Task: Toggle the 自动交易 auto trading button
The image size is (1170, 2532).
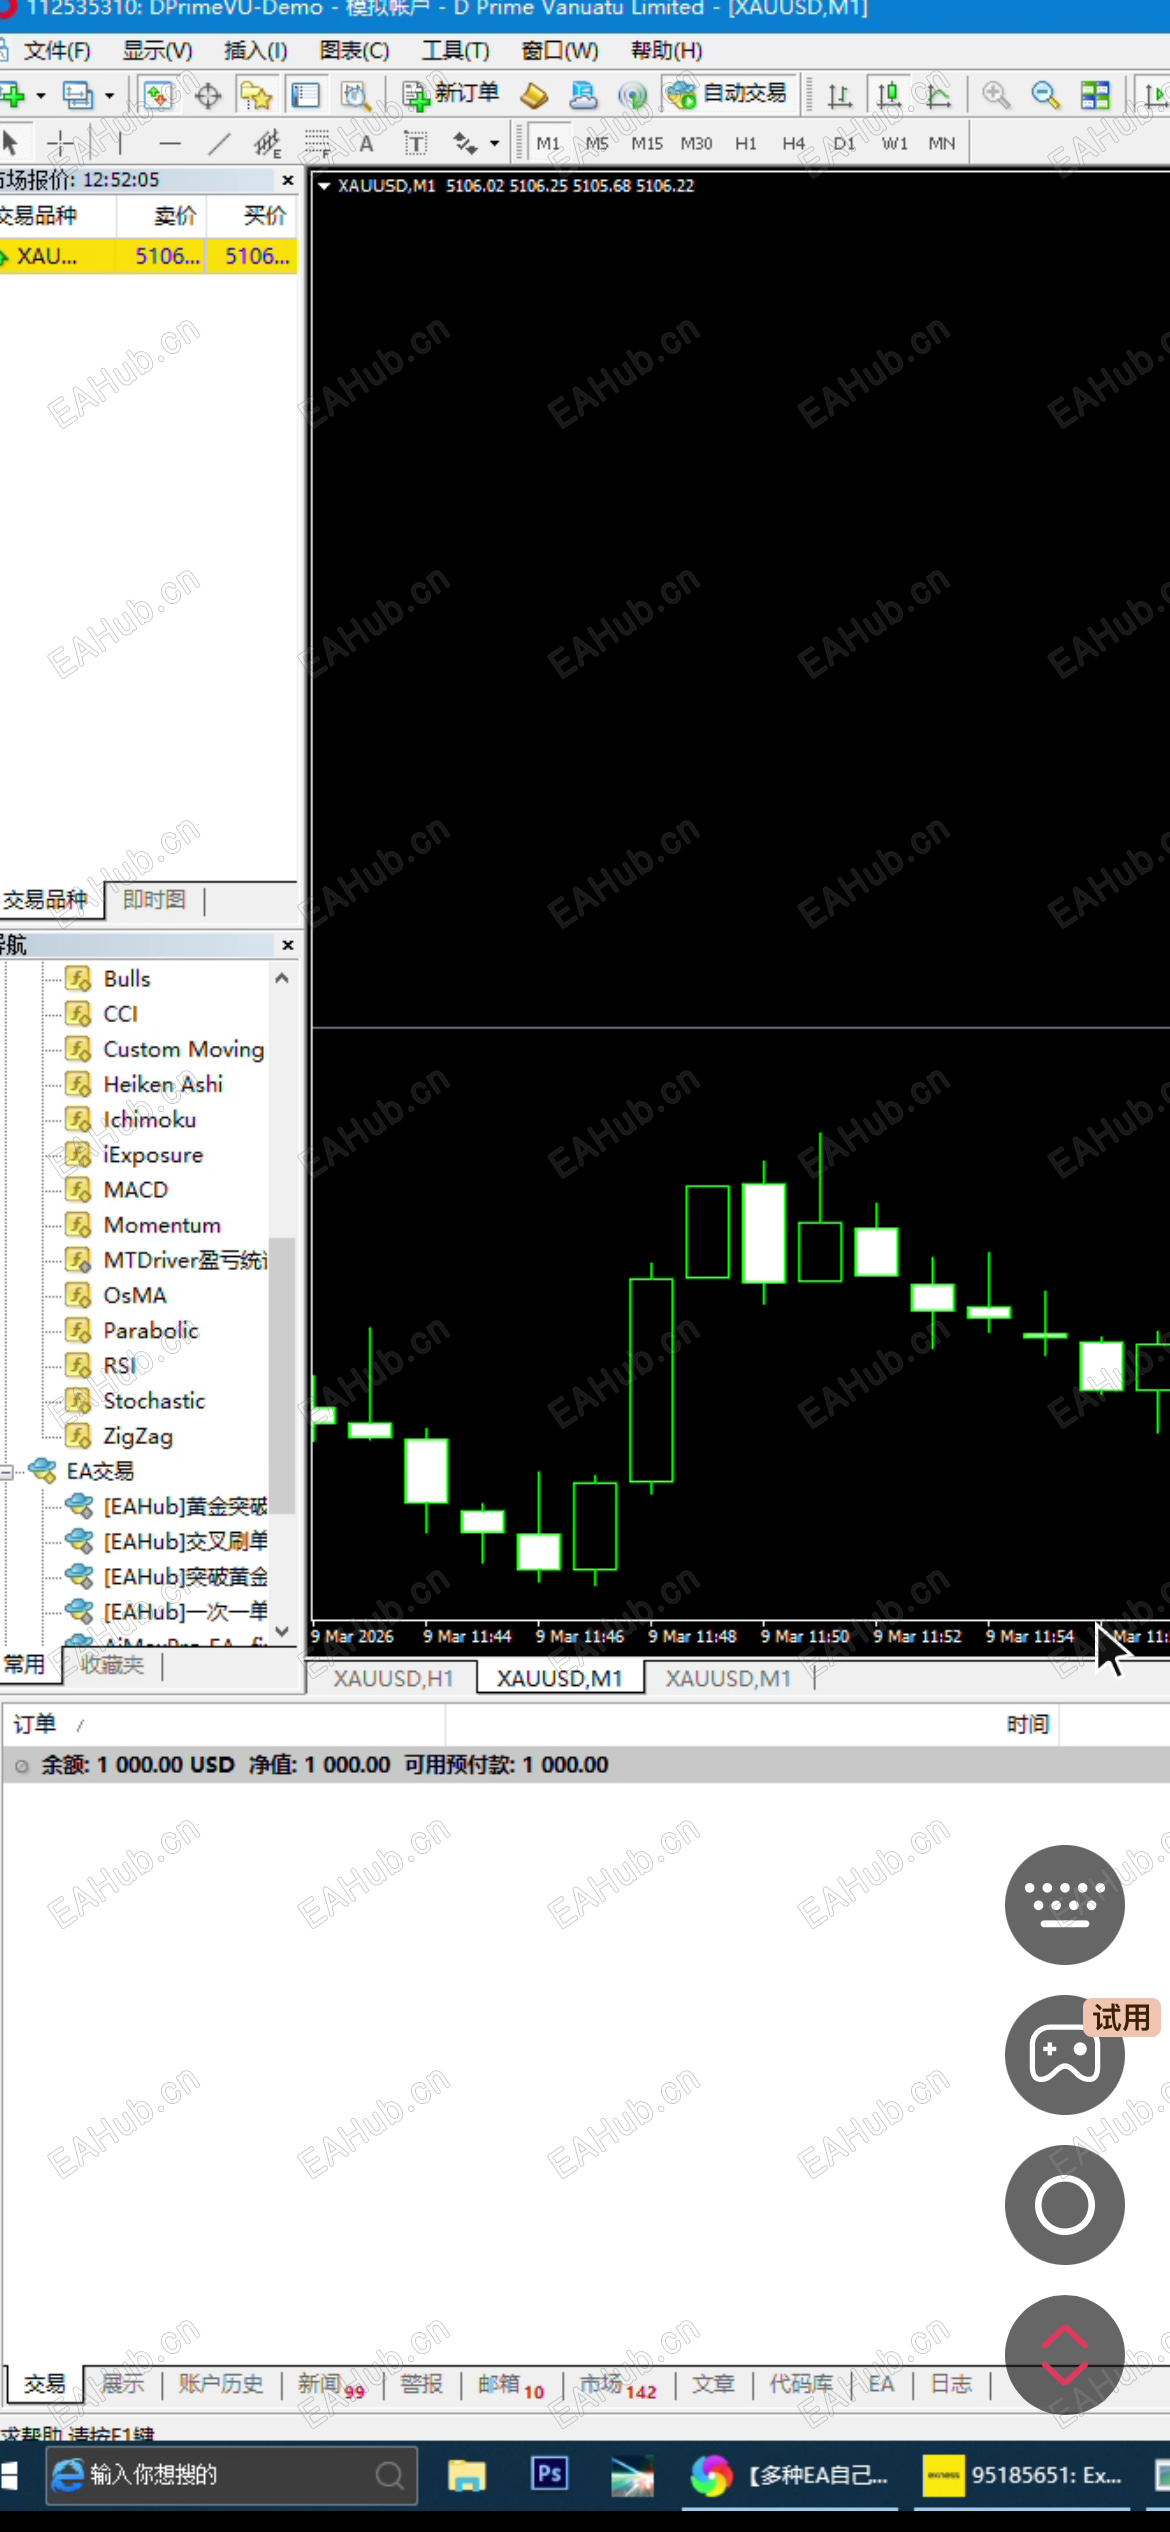Action: [728, 94]
